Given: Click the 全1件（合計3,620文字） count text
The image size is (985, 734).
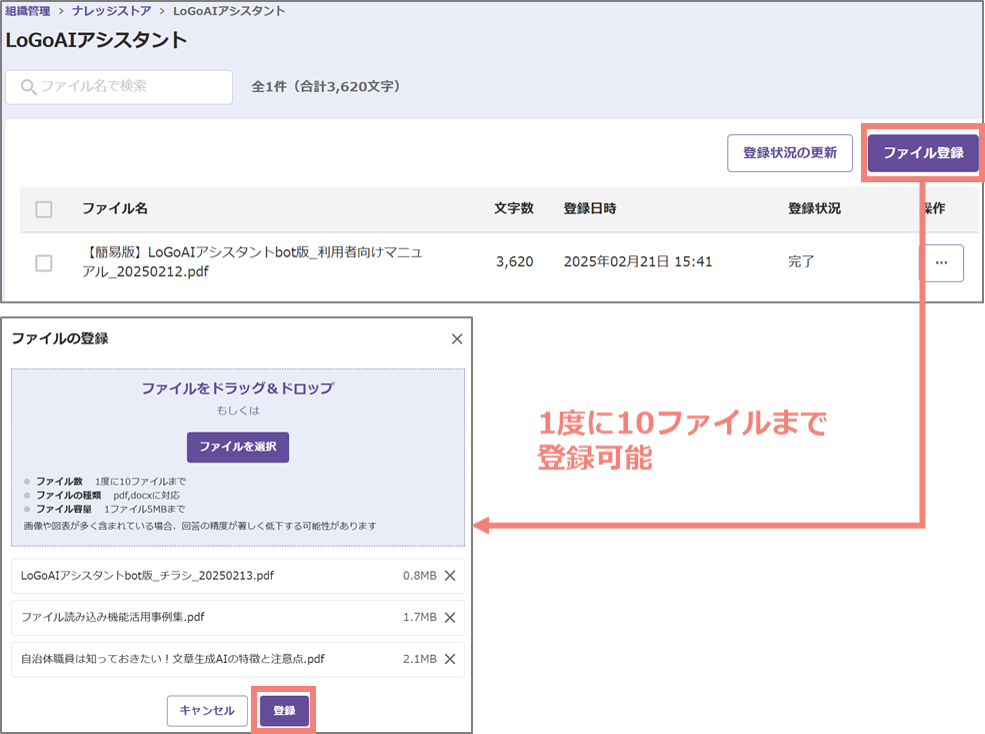Looking at the screenshot, I should (325, 87).
